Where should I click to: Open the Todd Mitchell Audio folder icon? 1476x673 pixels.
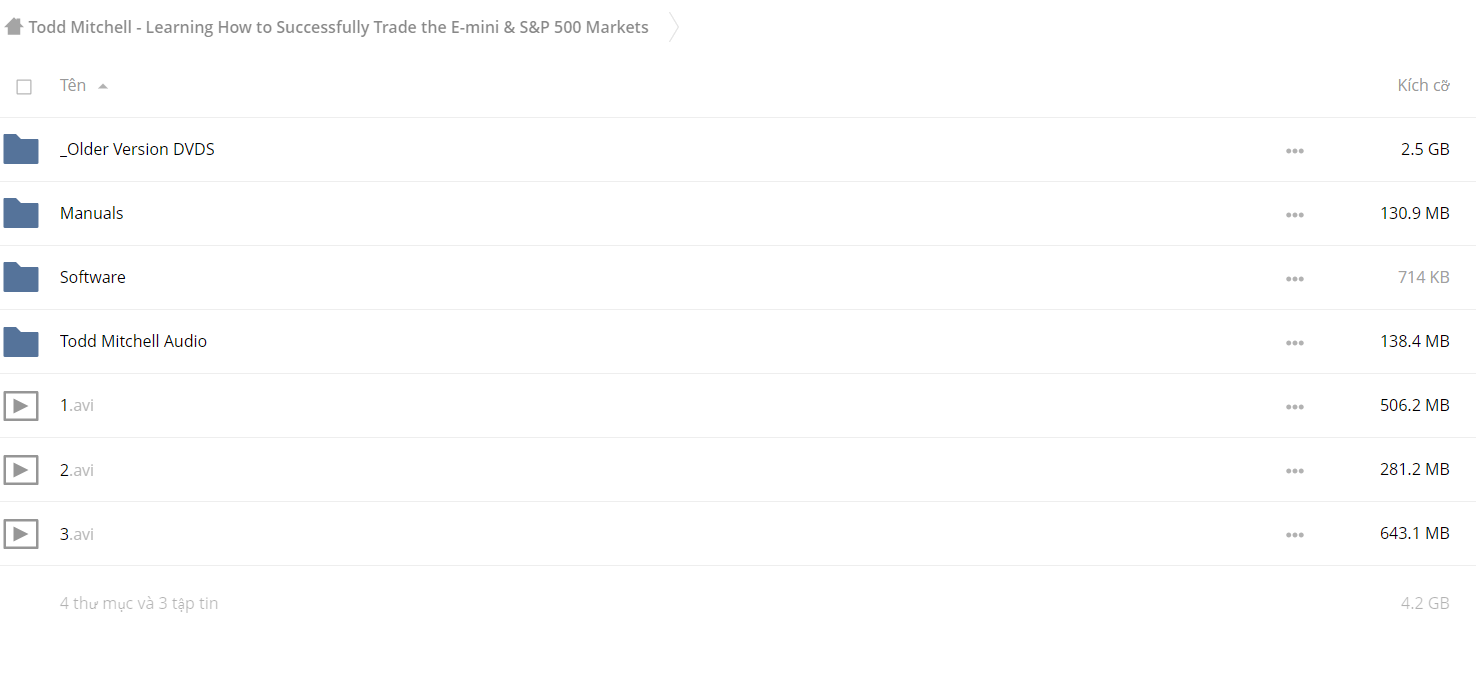pos(21,341)
